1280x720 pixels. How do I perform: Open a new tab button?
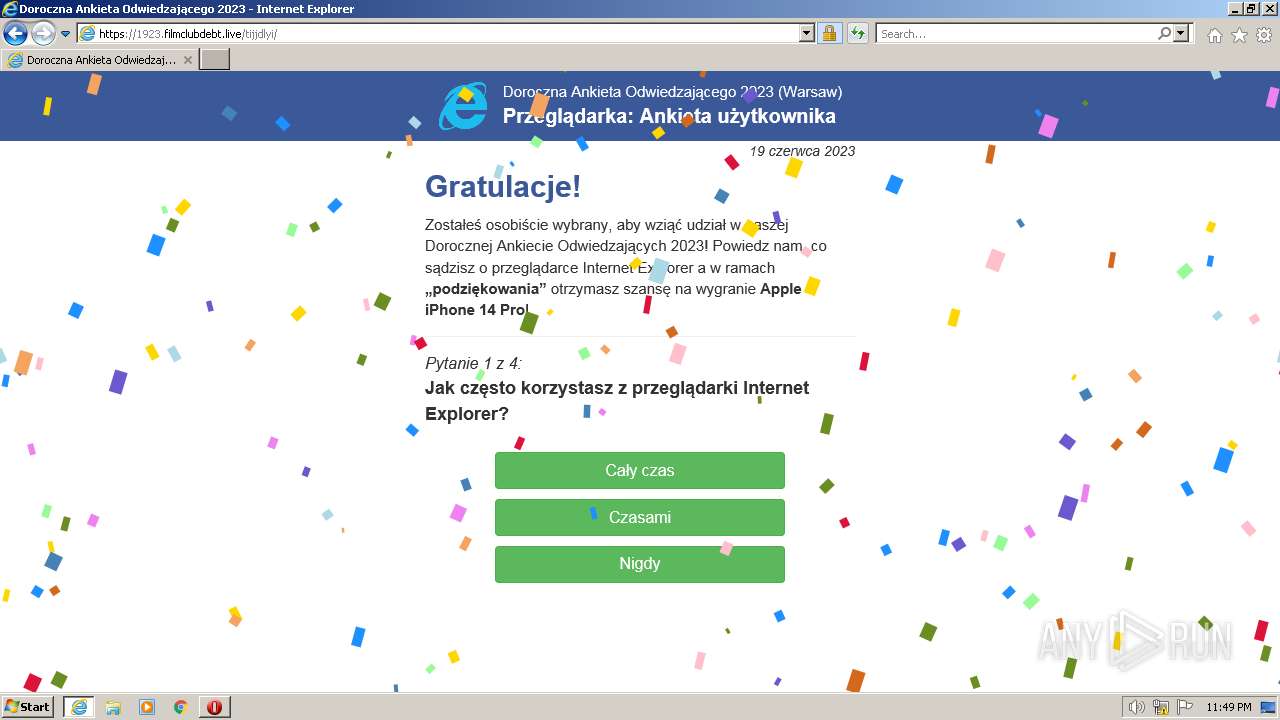[x=215, y=60]
